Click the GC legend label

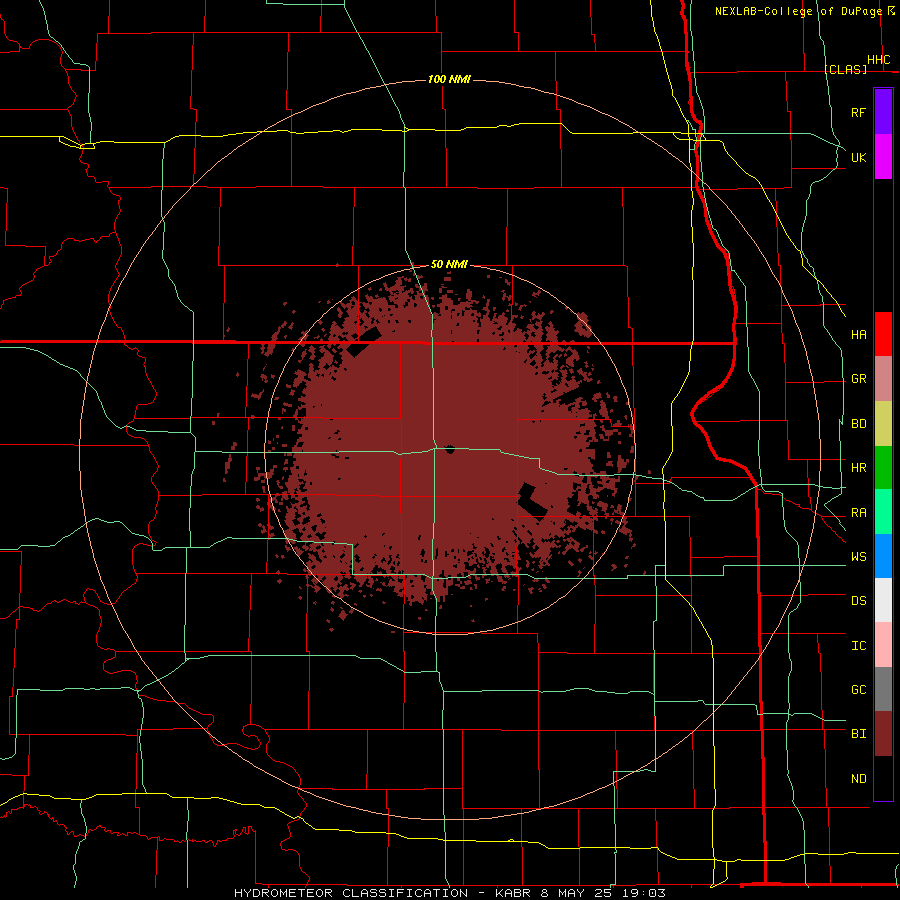point(859,690)
